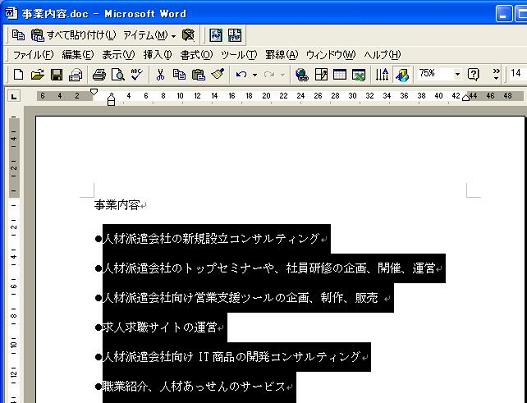Click Copy on the standard toolbar
Screen dimensions: 527x403
pos(179,74)
